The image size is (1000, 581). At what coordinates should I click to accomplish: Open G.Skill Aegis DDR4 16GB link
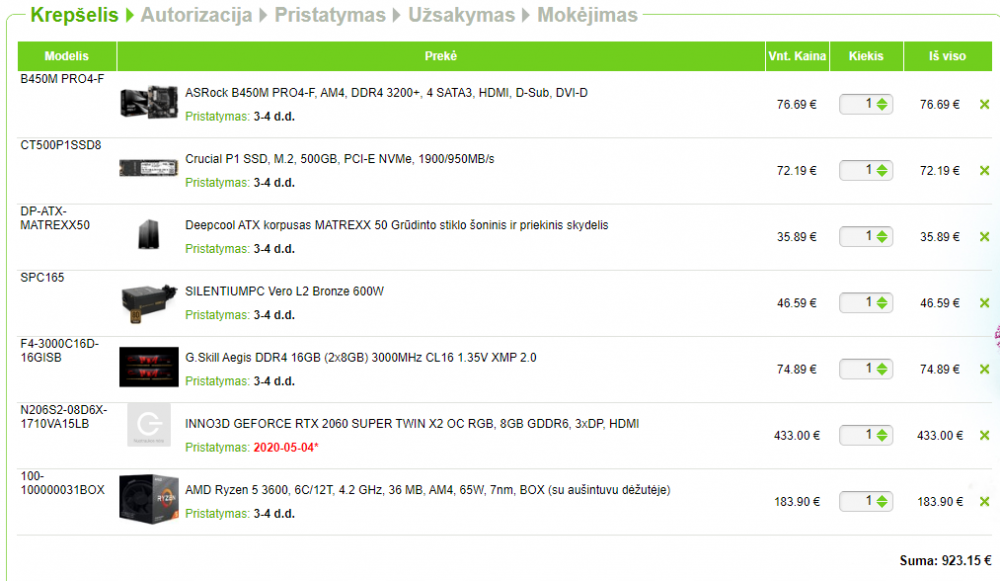click(361, 358)
